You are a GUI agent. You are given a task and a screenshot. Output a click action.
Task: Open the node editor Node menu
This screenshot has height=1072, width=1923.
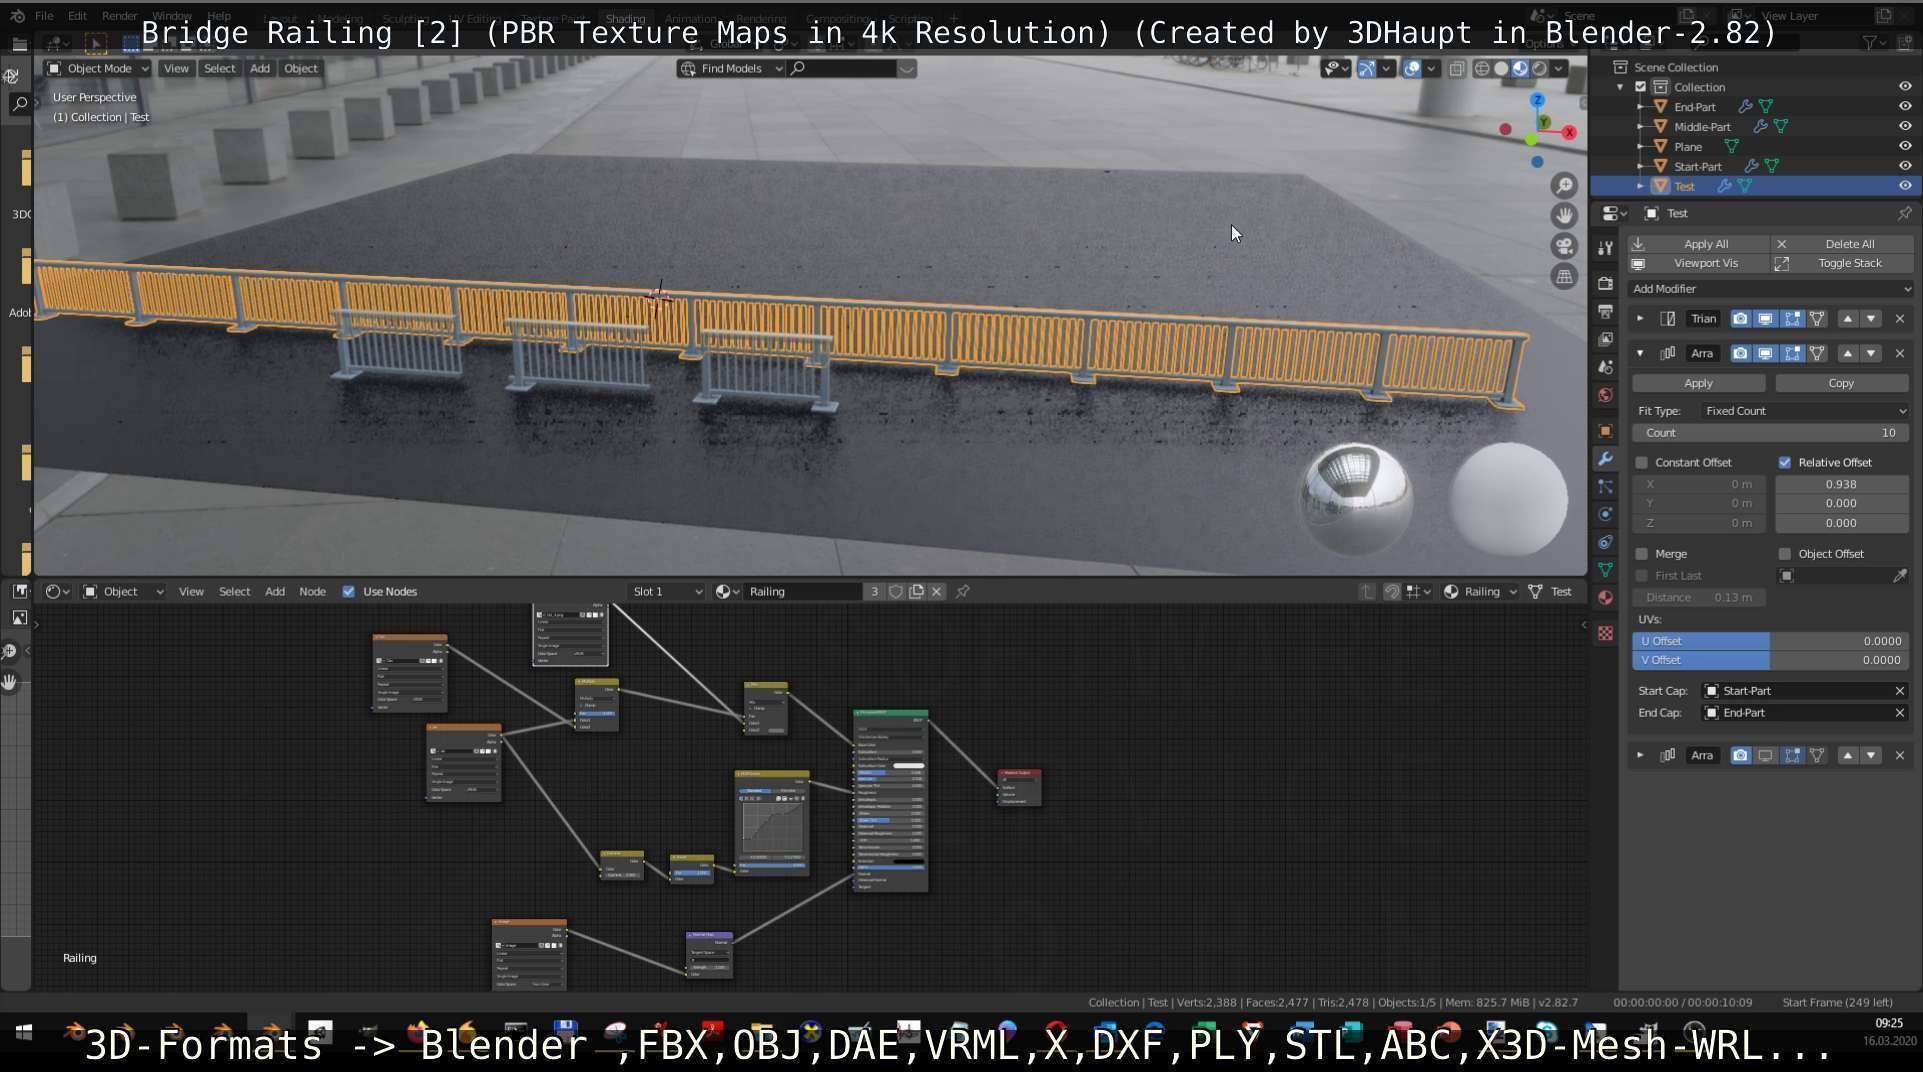pyautogui.click(x=312, y=592)
